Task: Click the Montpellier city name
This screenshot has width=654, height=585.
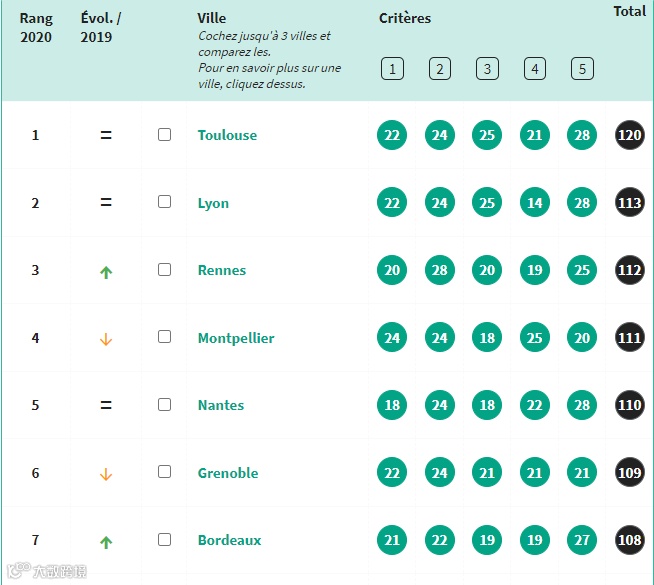Action: [x=236, y=338]
